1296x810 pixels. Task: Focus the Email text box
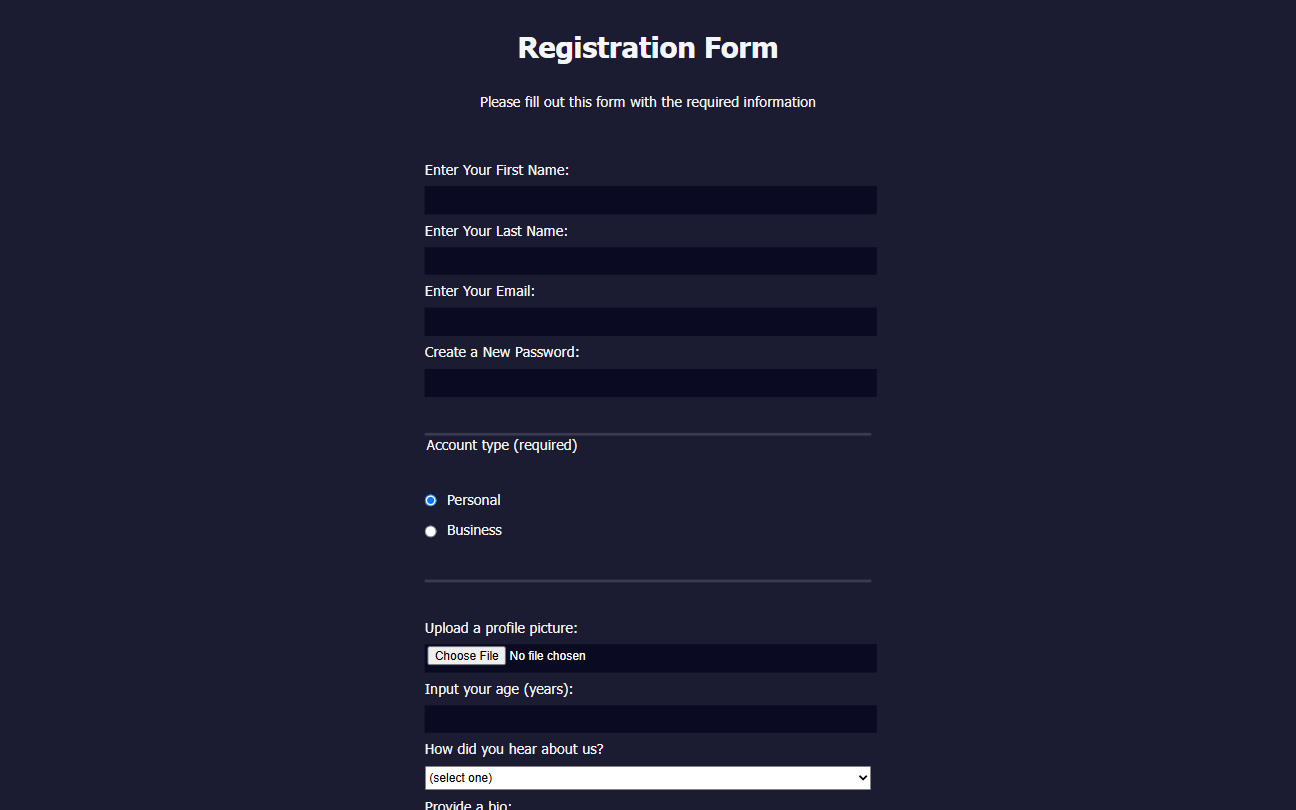point(650,322)
